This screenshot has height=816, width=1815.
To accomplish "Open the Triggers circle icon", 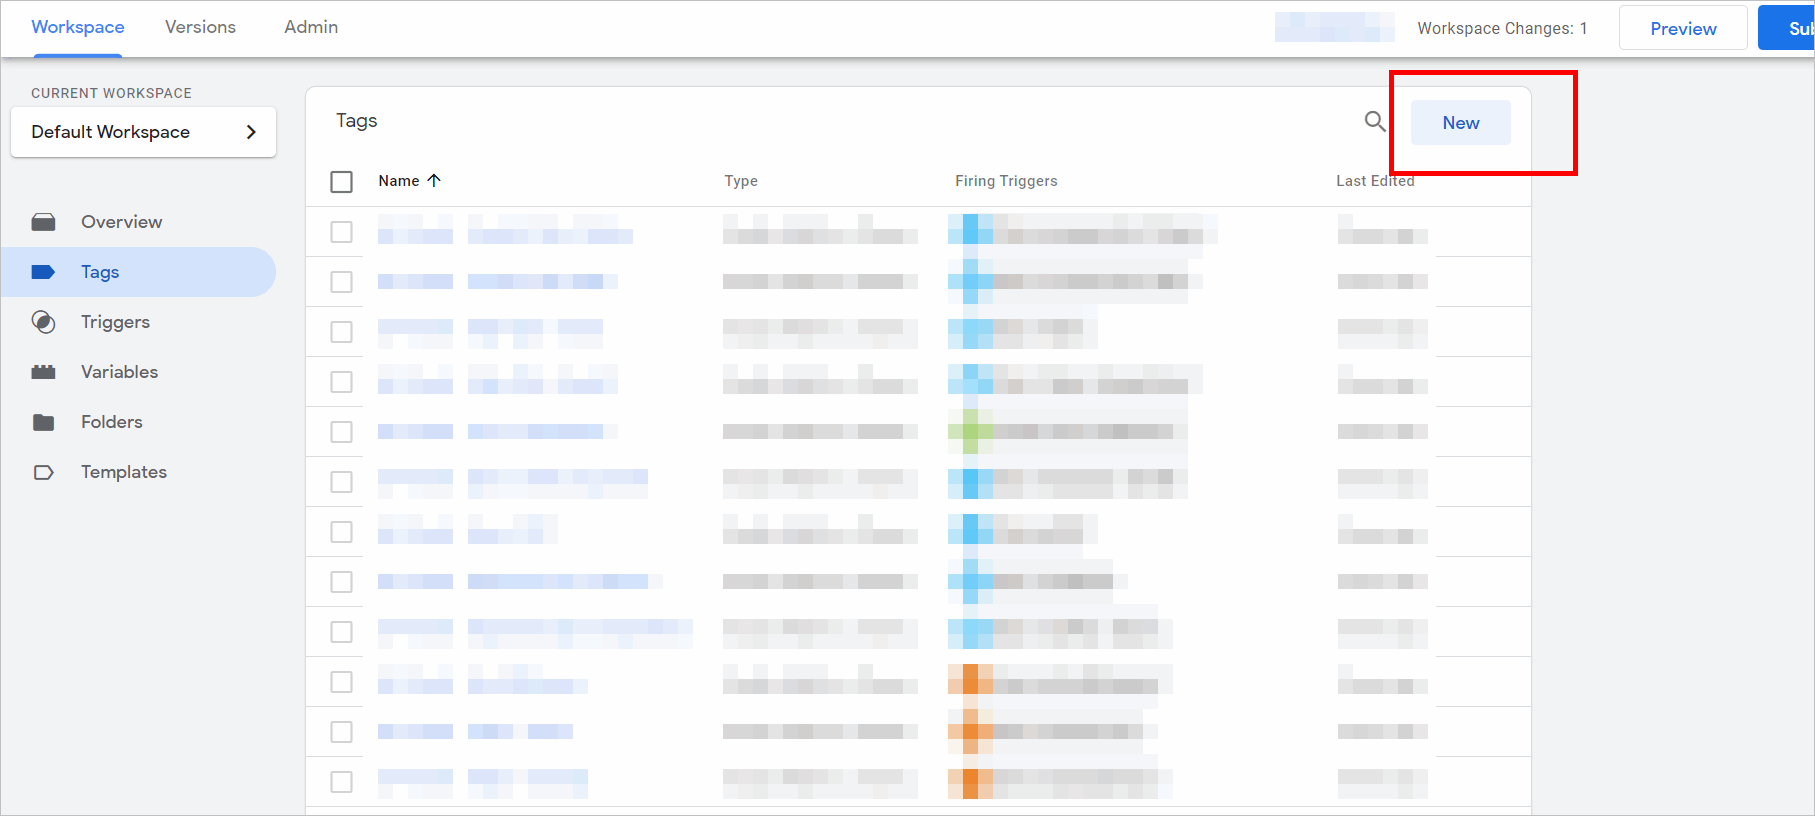I will pyautogui.click(x=43, y=322).
